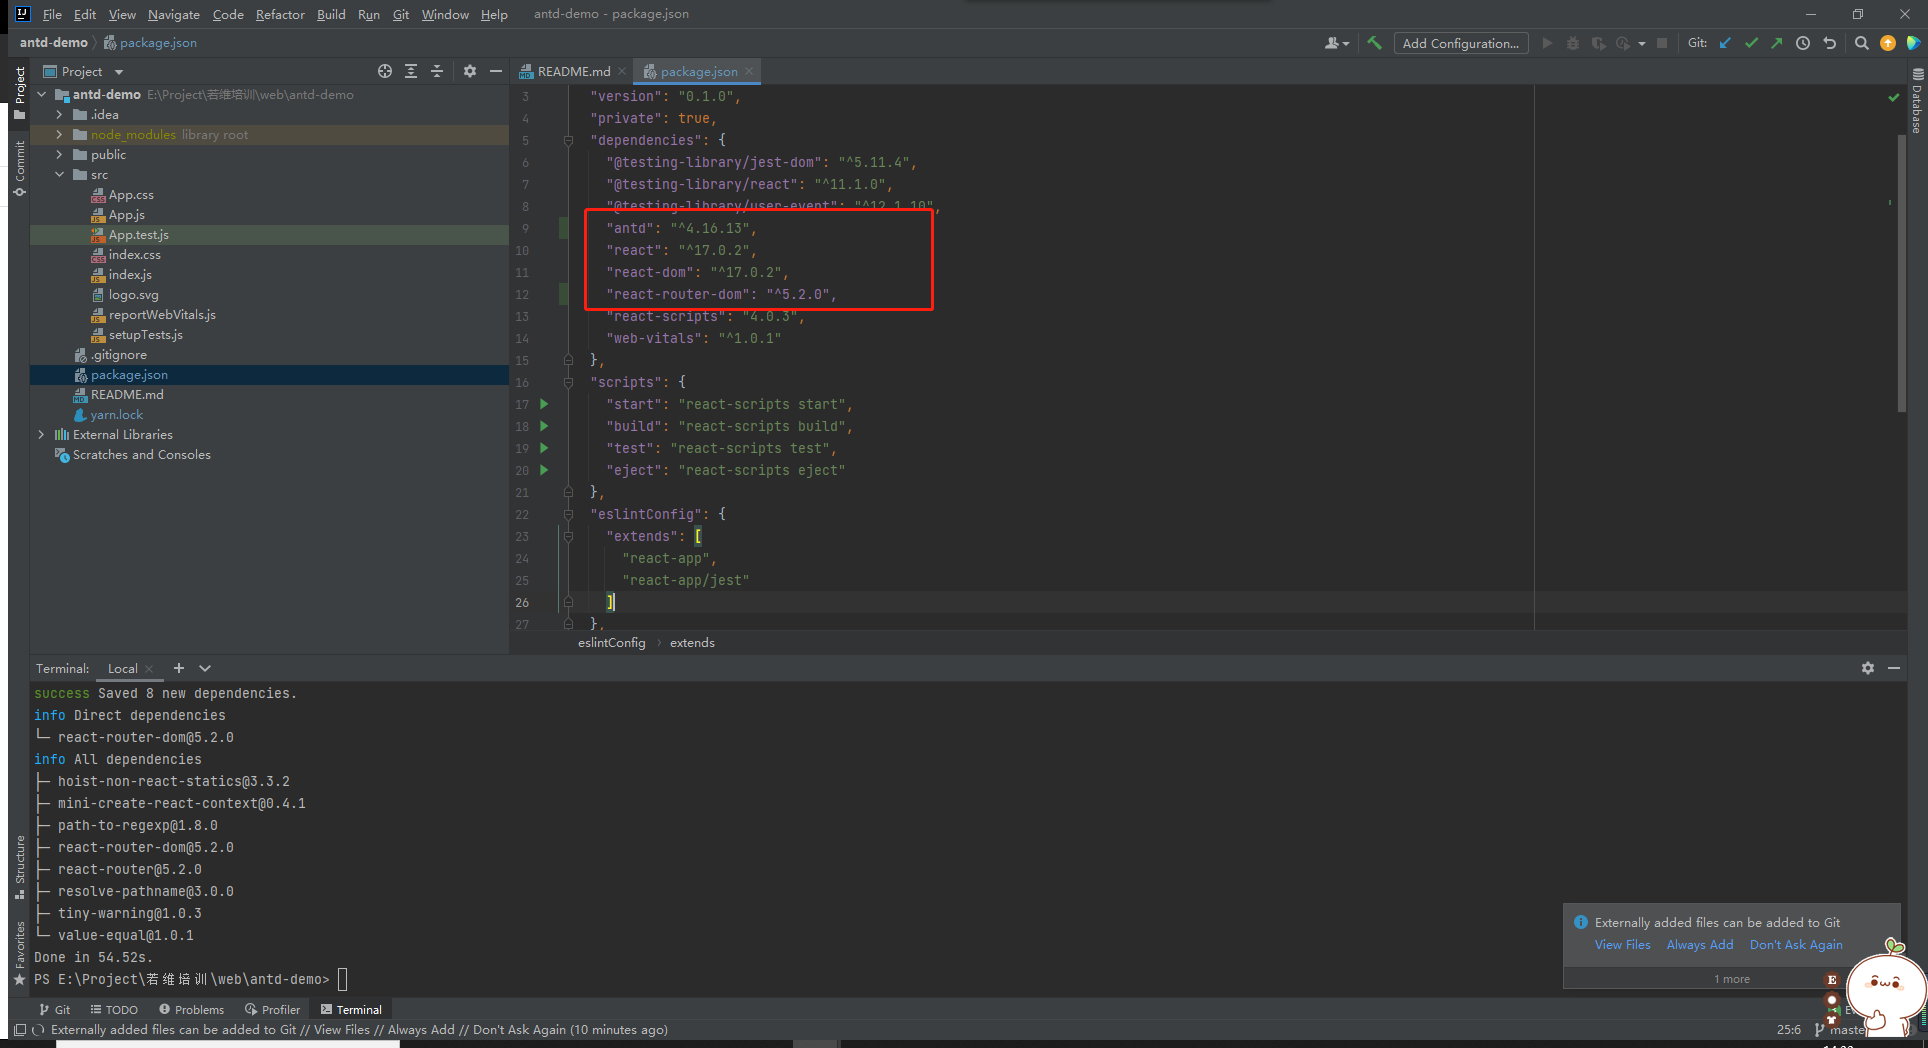Screen dimensions: 1928x1048
Task: Hide the Project tool window
Action: point(495,71)
